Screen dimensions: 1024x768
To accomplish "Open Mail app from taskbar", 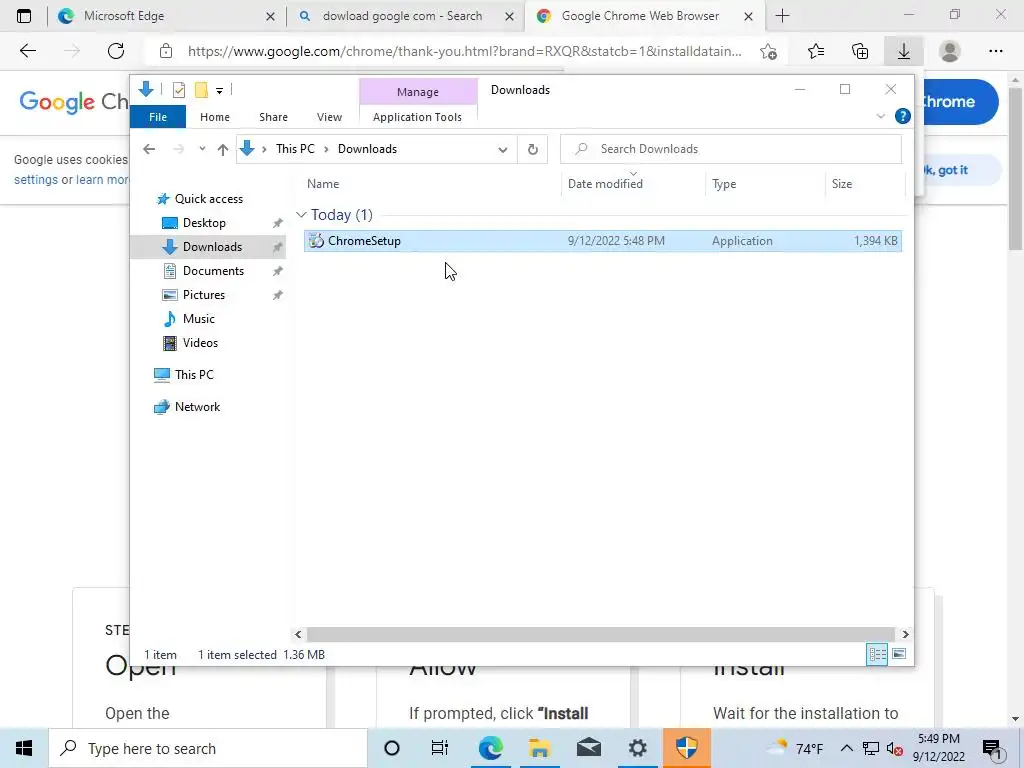I will pos(588,748).
